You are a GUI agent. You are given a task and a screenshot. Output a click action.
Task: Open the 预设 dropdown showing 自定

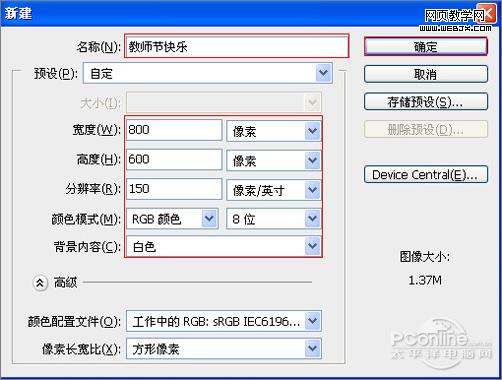click(208, 73)
